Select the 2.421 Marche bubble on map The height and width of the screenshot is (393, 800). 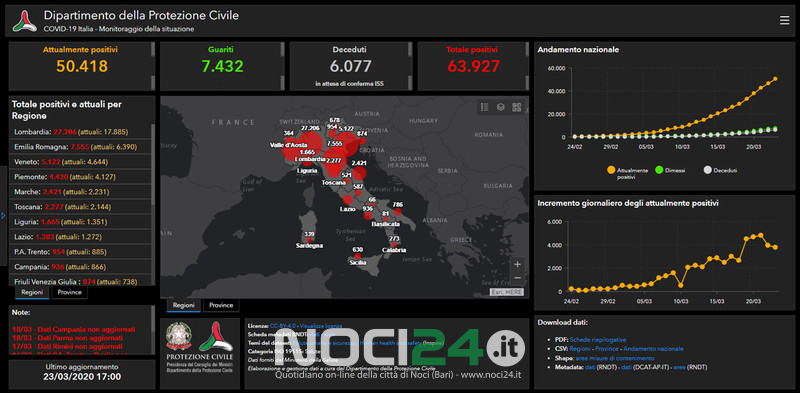click(x=360, y=173)
